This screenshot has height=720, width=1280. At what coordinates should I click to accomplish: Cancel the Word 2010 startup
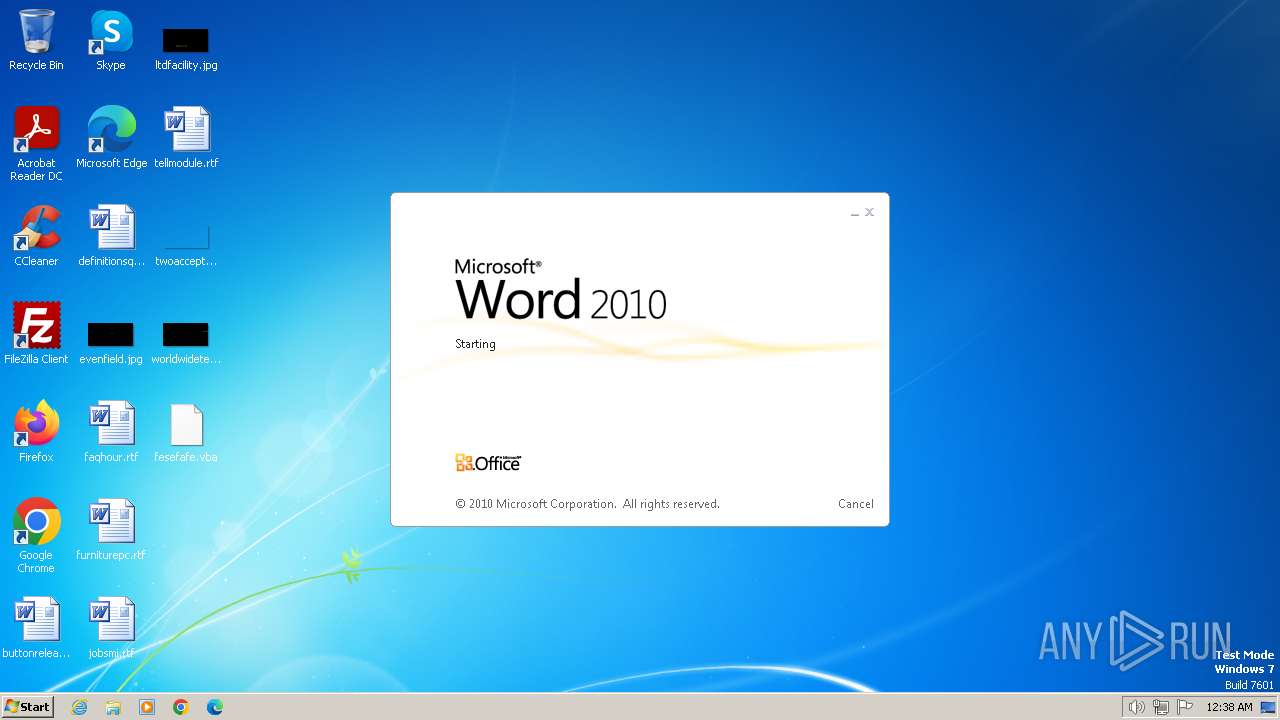click(x=856, y=504)
